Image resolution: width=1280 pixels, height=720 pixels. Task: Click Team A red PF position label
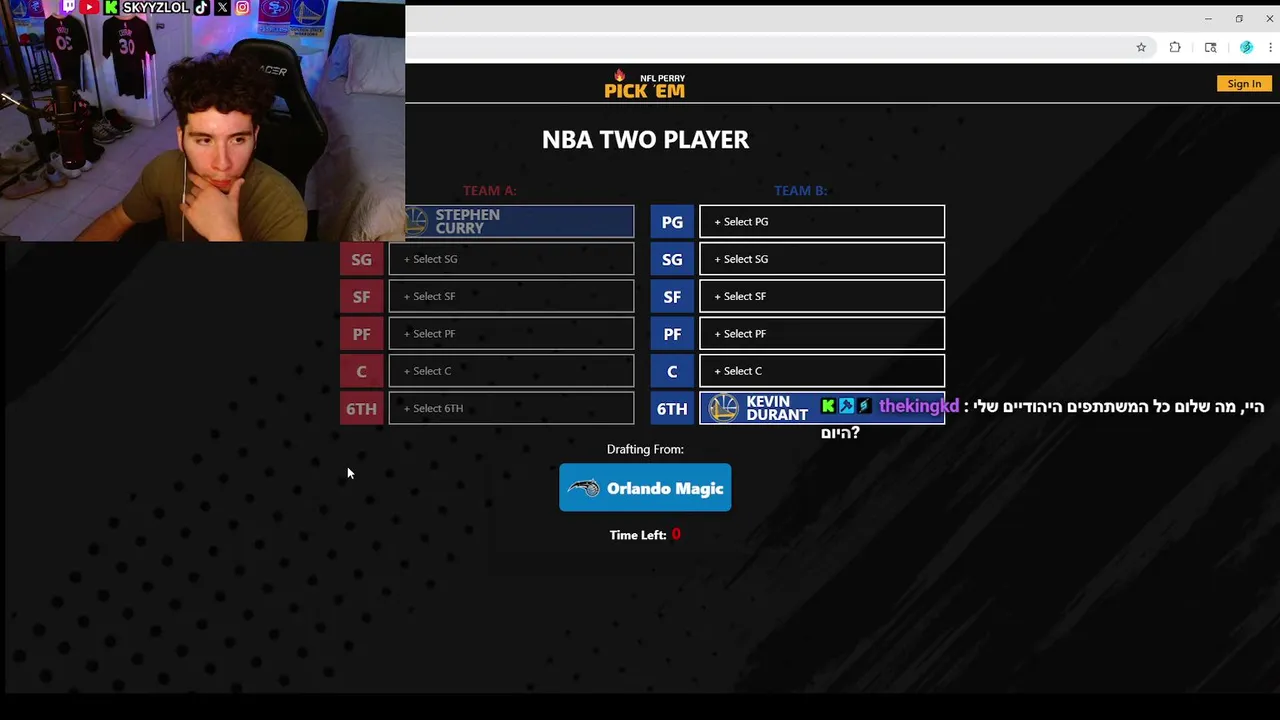(361, 334)
